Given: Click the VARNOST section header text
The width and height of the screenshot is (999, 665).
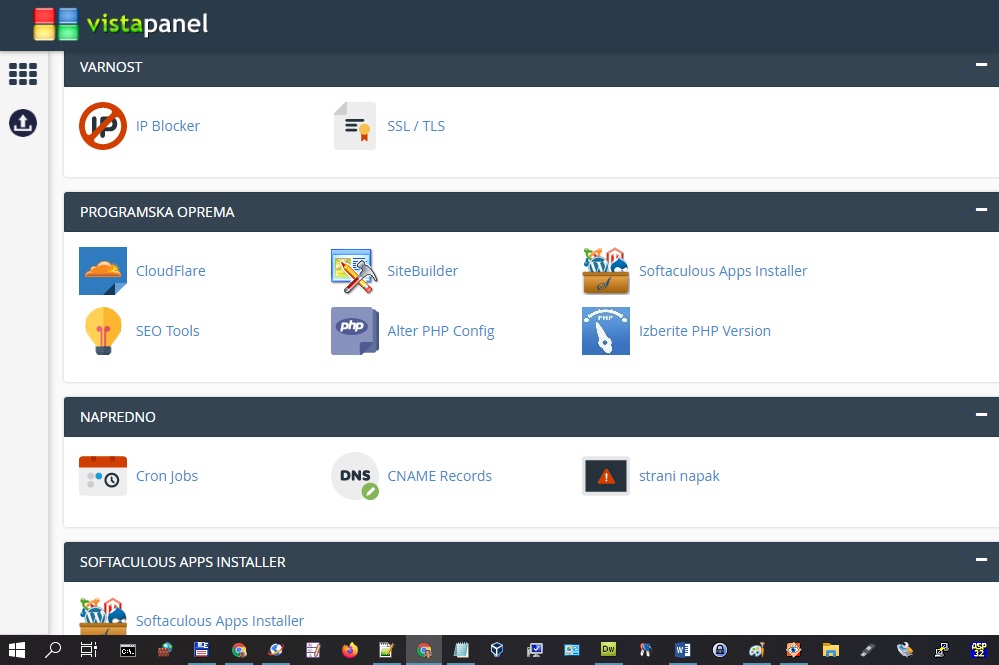Looking at the screenshot, I should [x=111, y=67].
